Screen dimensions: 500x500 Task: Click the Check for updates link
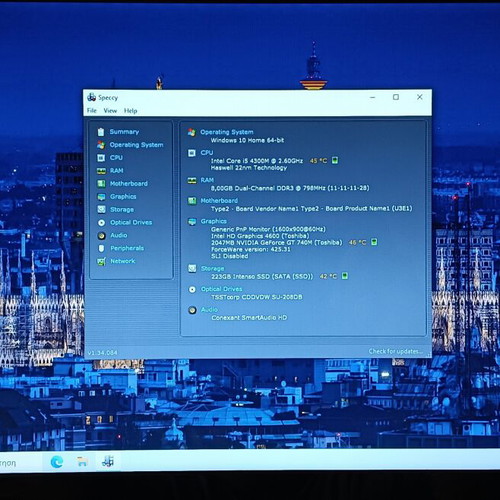point(395,351)
